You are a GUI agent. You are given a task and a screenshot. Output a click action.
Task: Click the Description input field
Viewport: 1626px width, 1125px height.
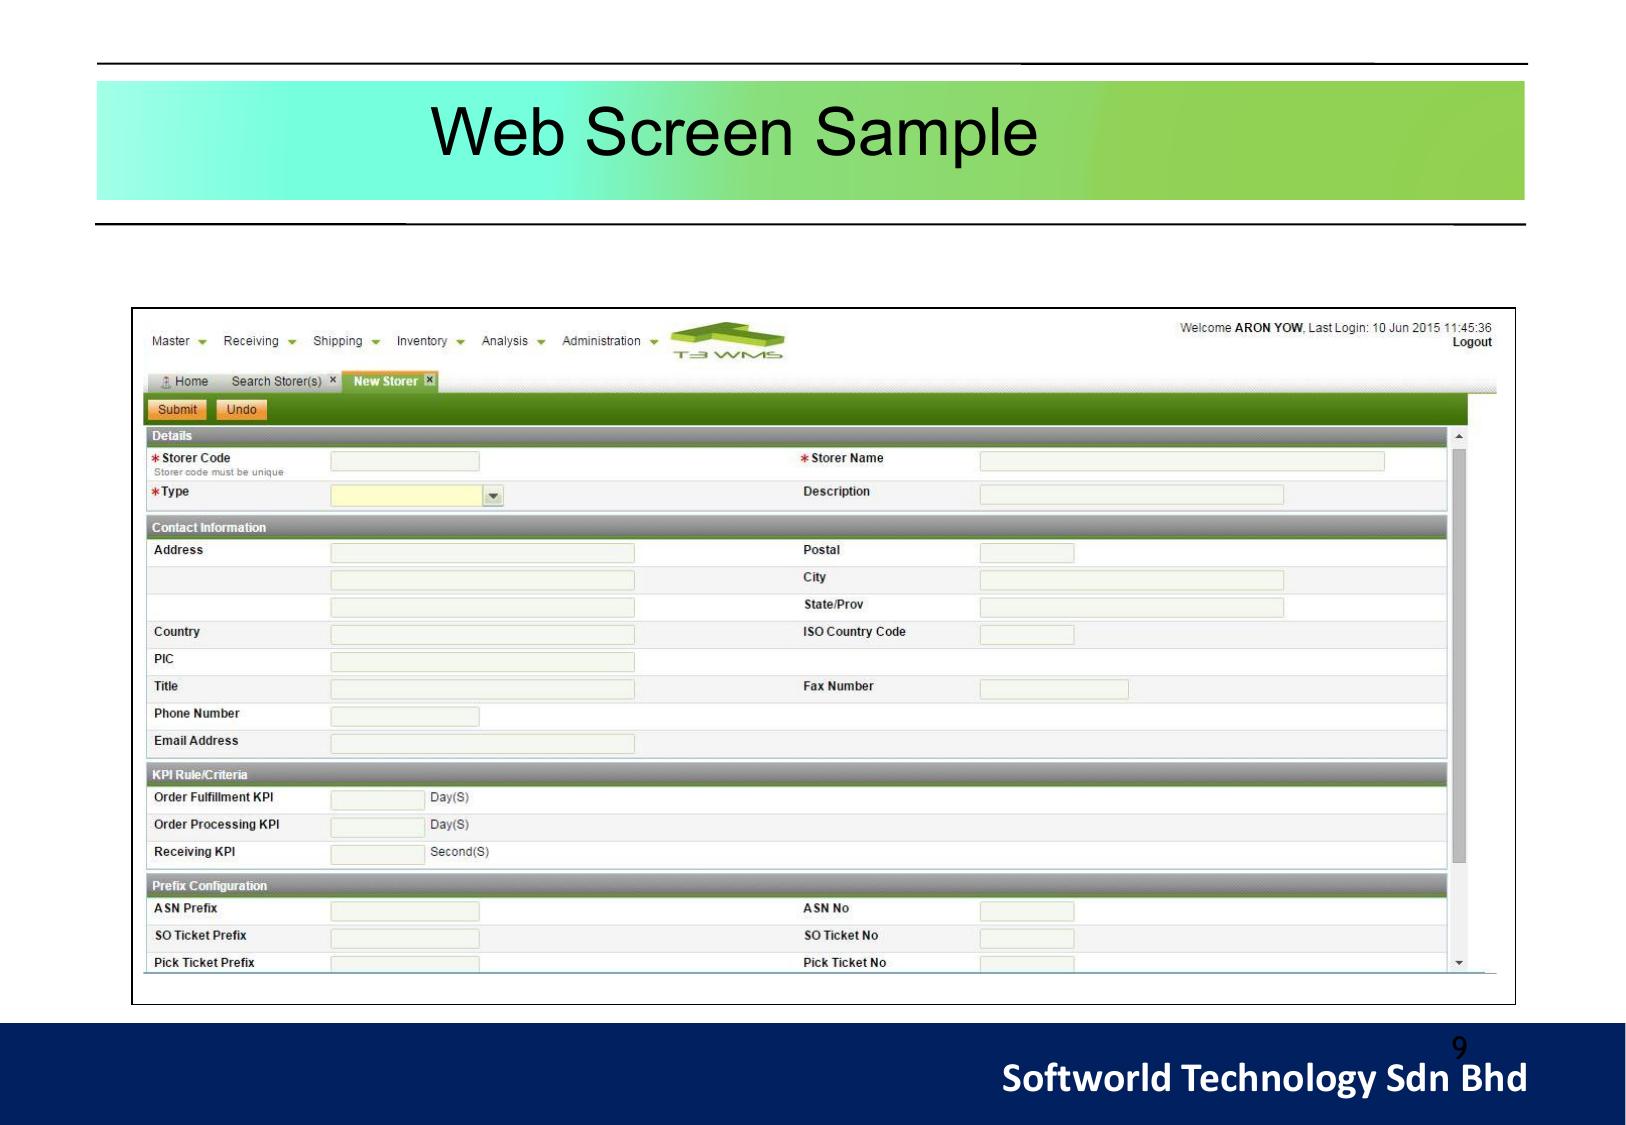(x=1132, y=494)
